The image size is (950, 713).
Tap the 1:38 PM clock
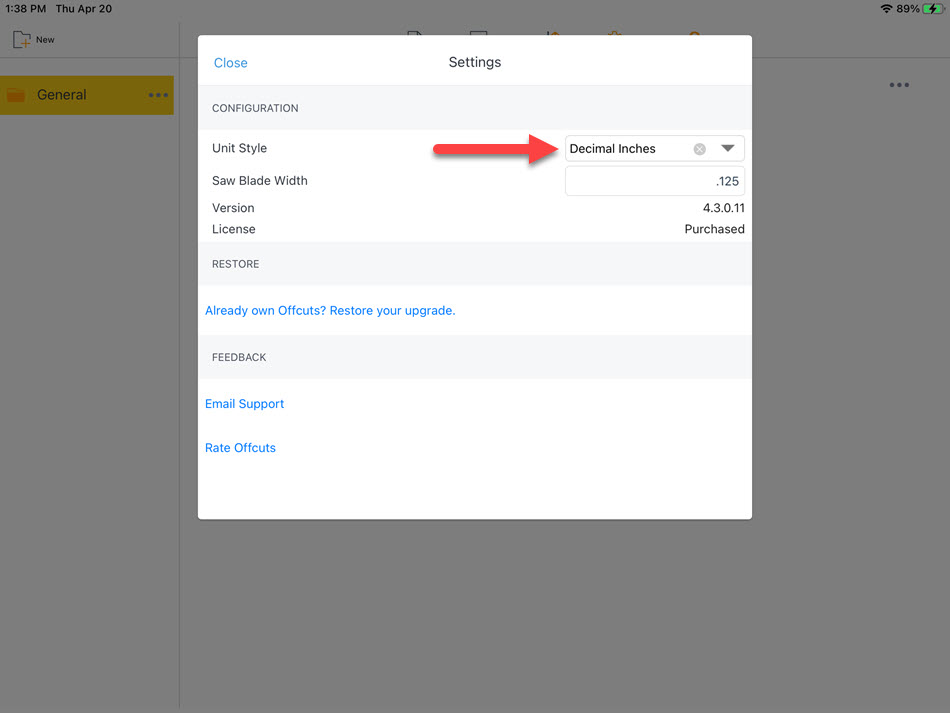[25, 8]
